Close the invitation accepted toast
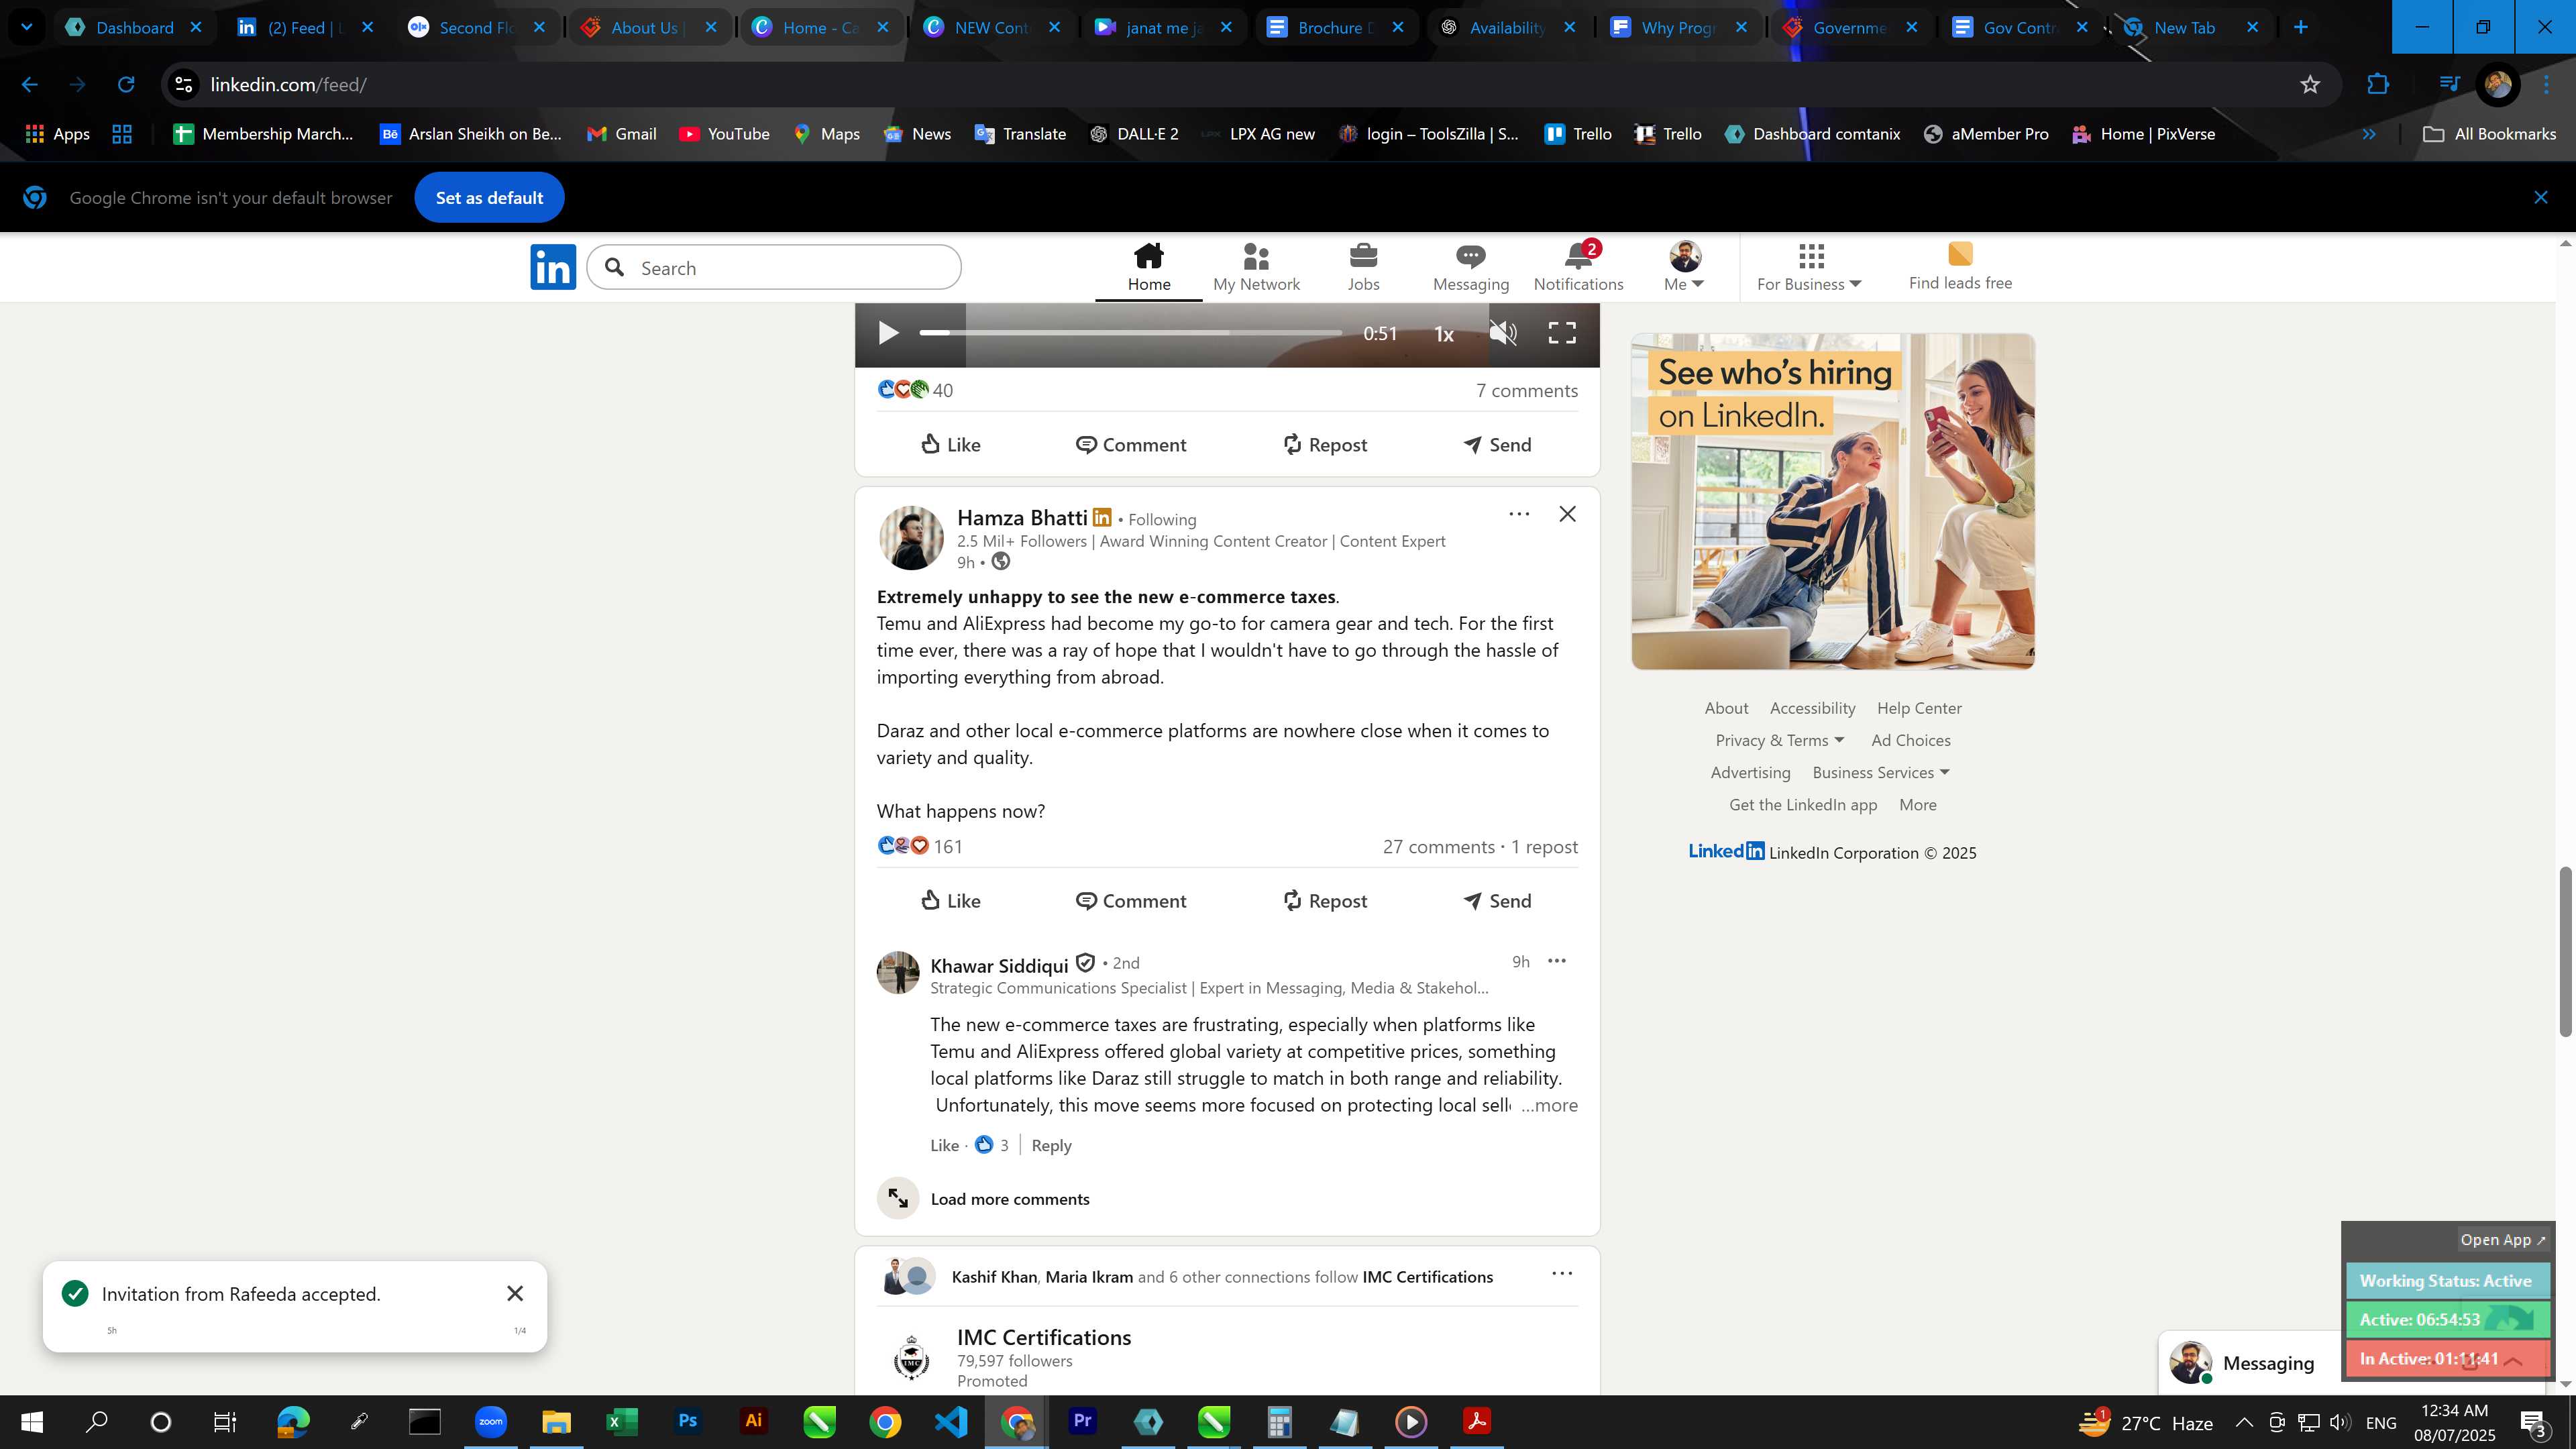2576x1449 pixels. (515, 1294)
